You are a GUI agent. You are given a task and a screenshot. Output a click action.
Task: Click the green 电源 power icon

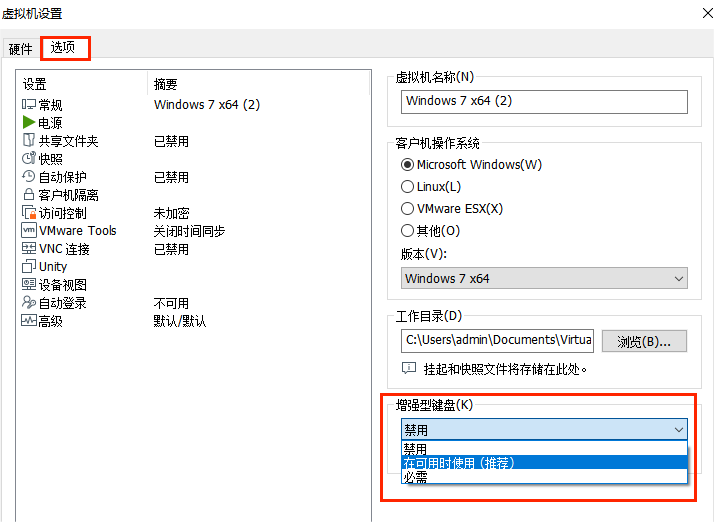point(29,123)
